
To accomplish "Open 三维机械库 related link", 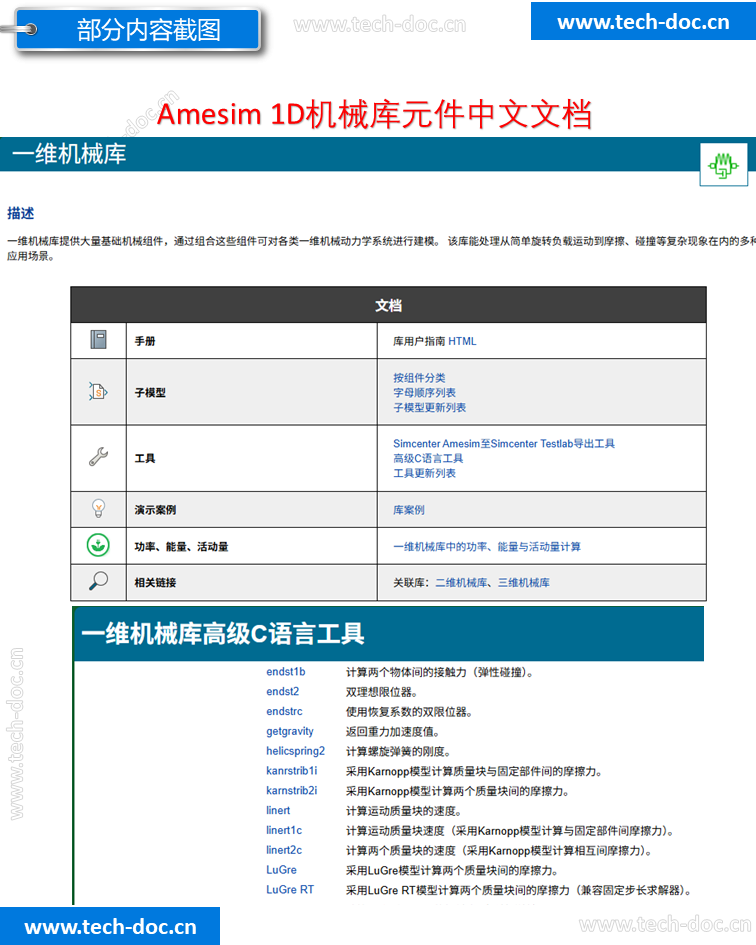I will coord(524,583).
